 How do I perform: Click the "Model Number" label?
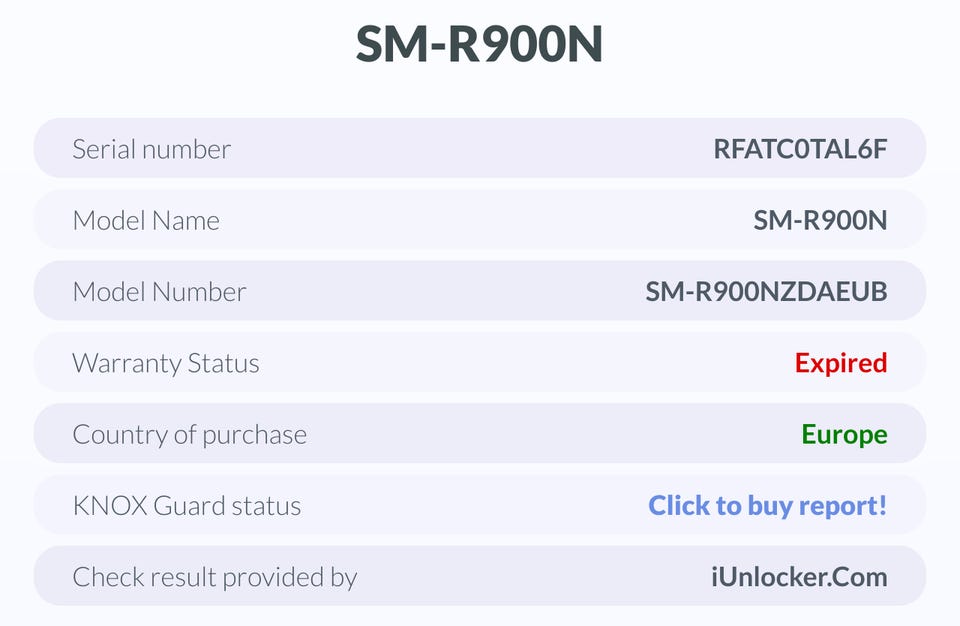(159, 292)
